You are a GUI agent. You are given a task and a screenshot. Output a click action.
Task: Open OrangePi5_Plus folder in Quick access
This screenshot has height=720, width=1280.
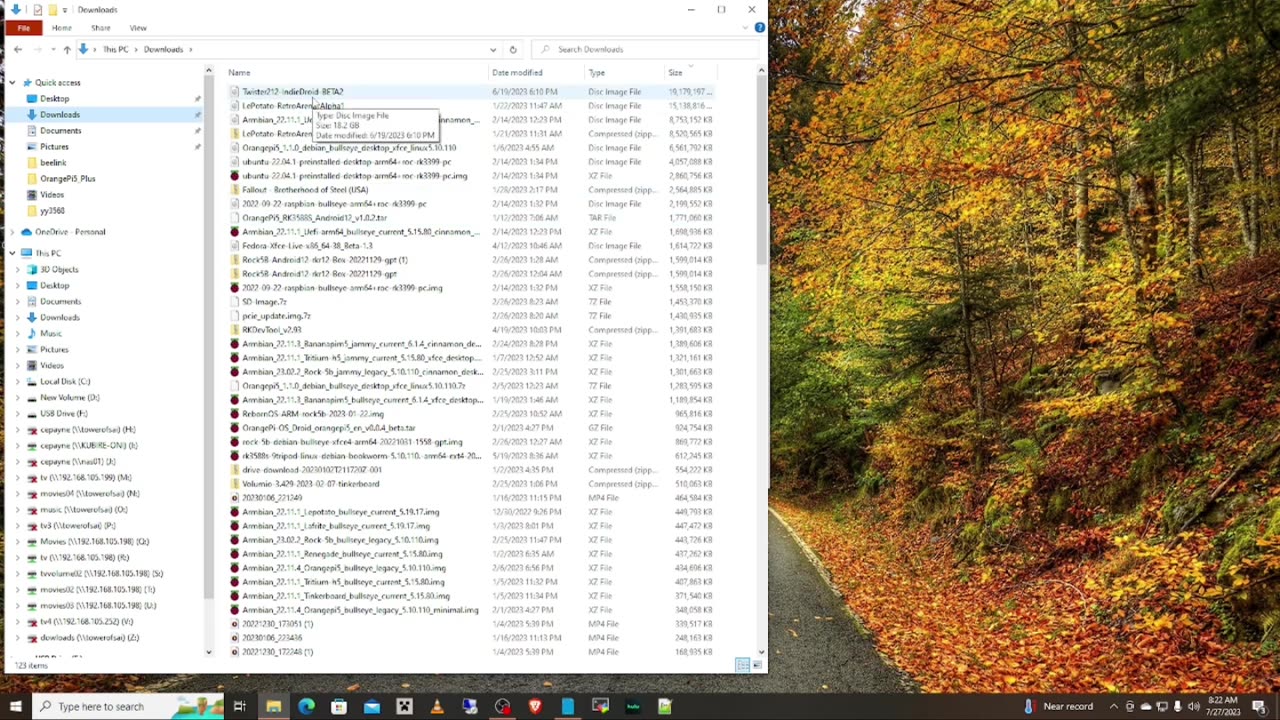pos(67,178)
